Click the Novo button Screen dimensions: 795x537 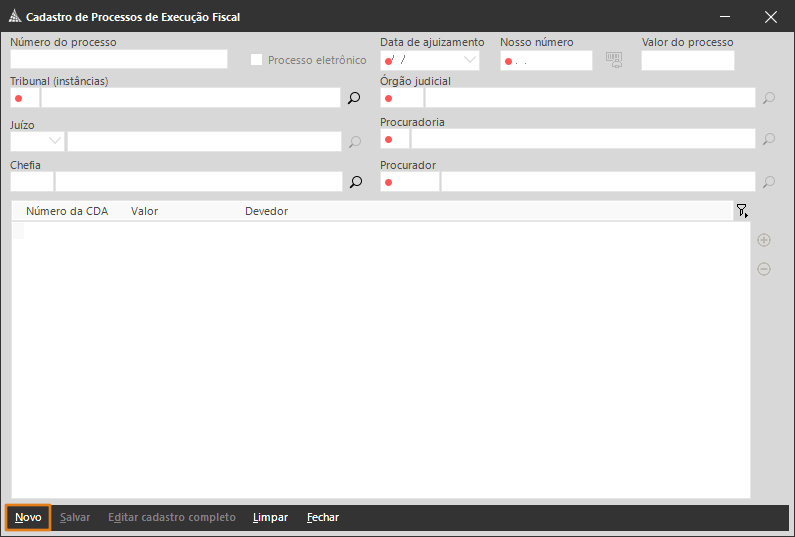[28, 518]
